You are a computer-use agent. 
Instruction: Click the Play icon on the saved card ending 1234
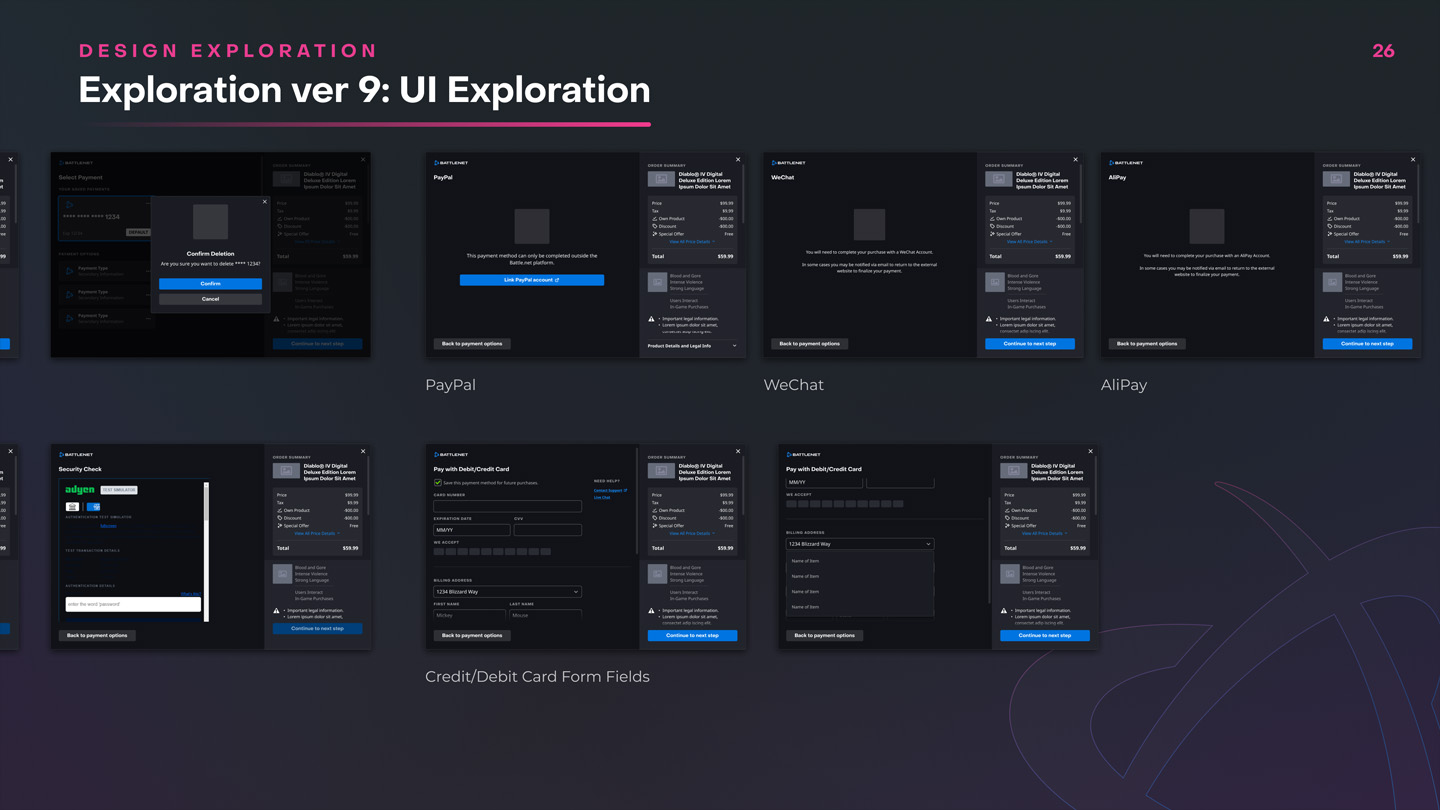(x=70, y=205)
